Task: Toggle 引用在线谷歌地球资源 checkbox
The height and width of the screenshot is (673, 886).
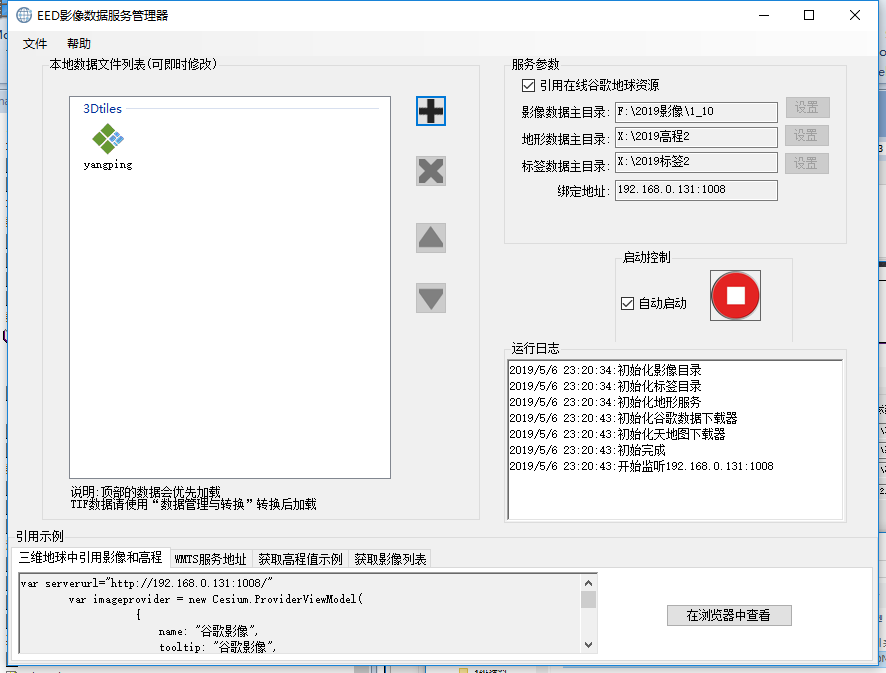Action: point(529,86)
